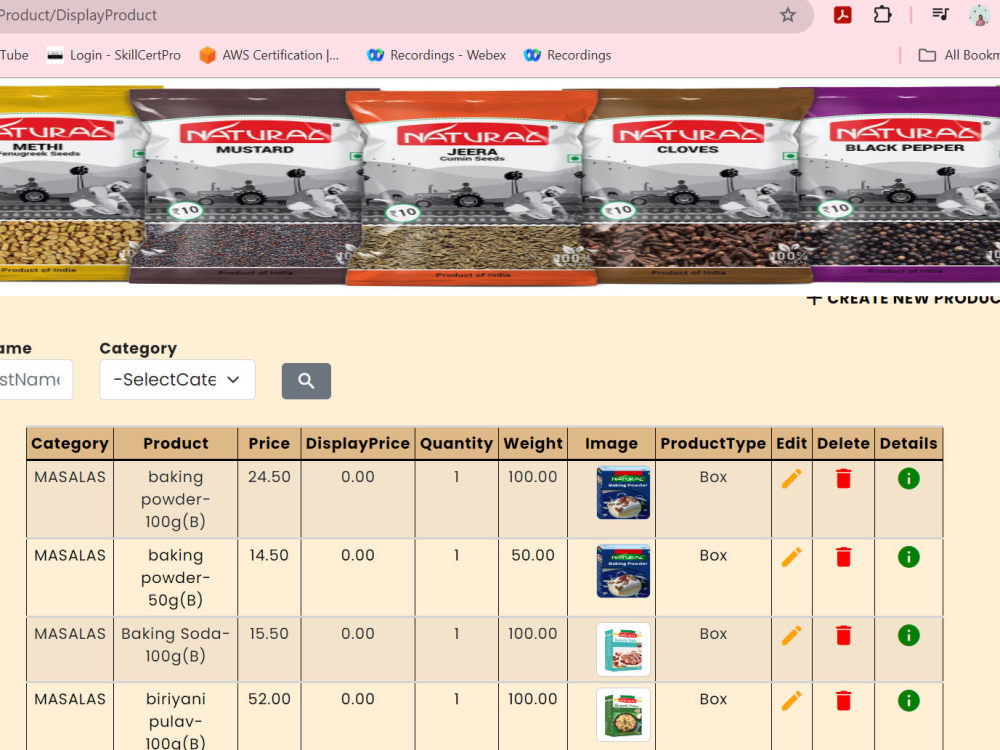Click the Weight column header
Screen dimensions: 1000x750
click(x=533, y=444)
